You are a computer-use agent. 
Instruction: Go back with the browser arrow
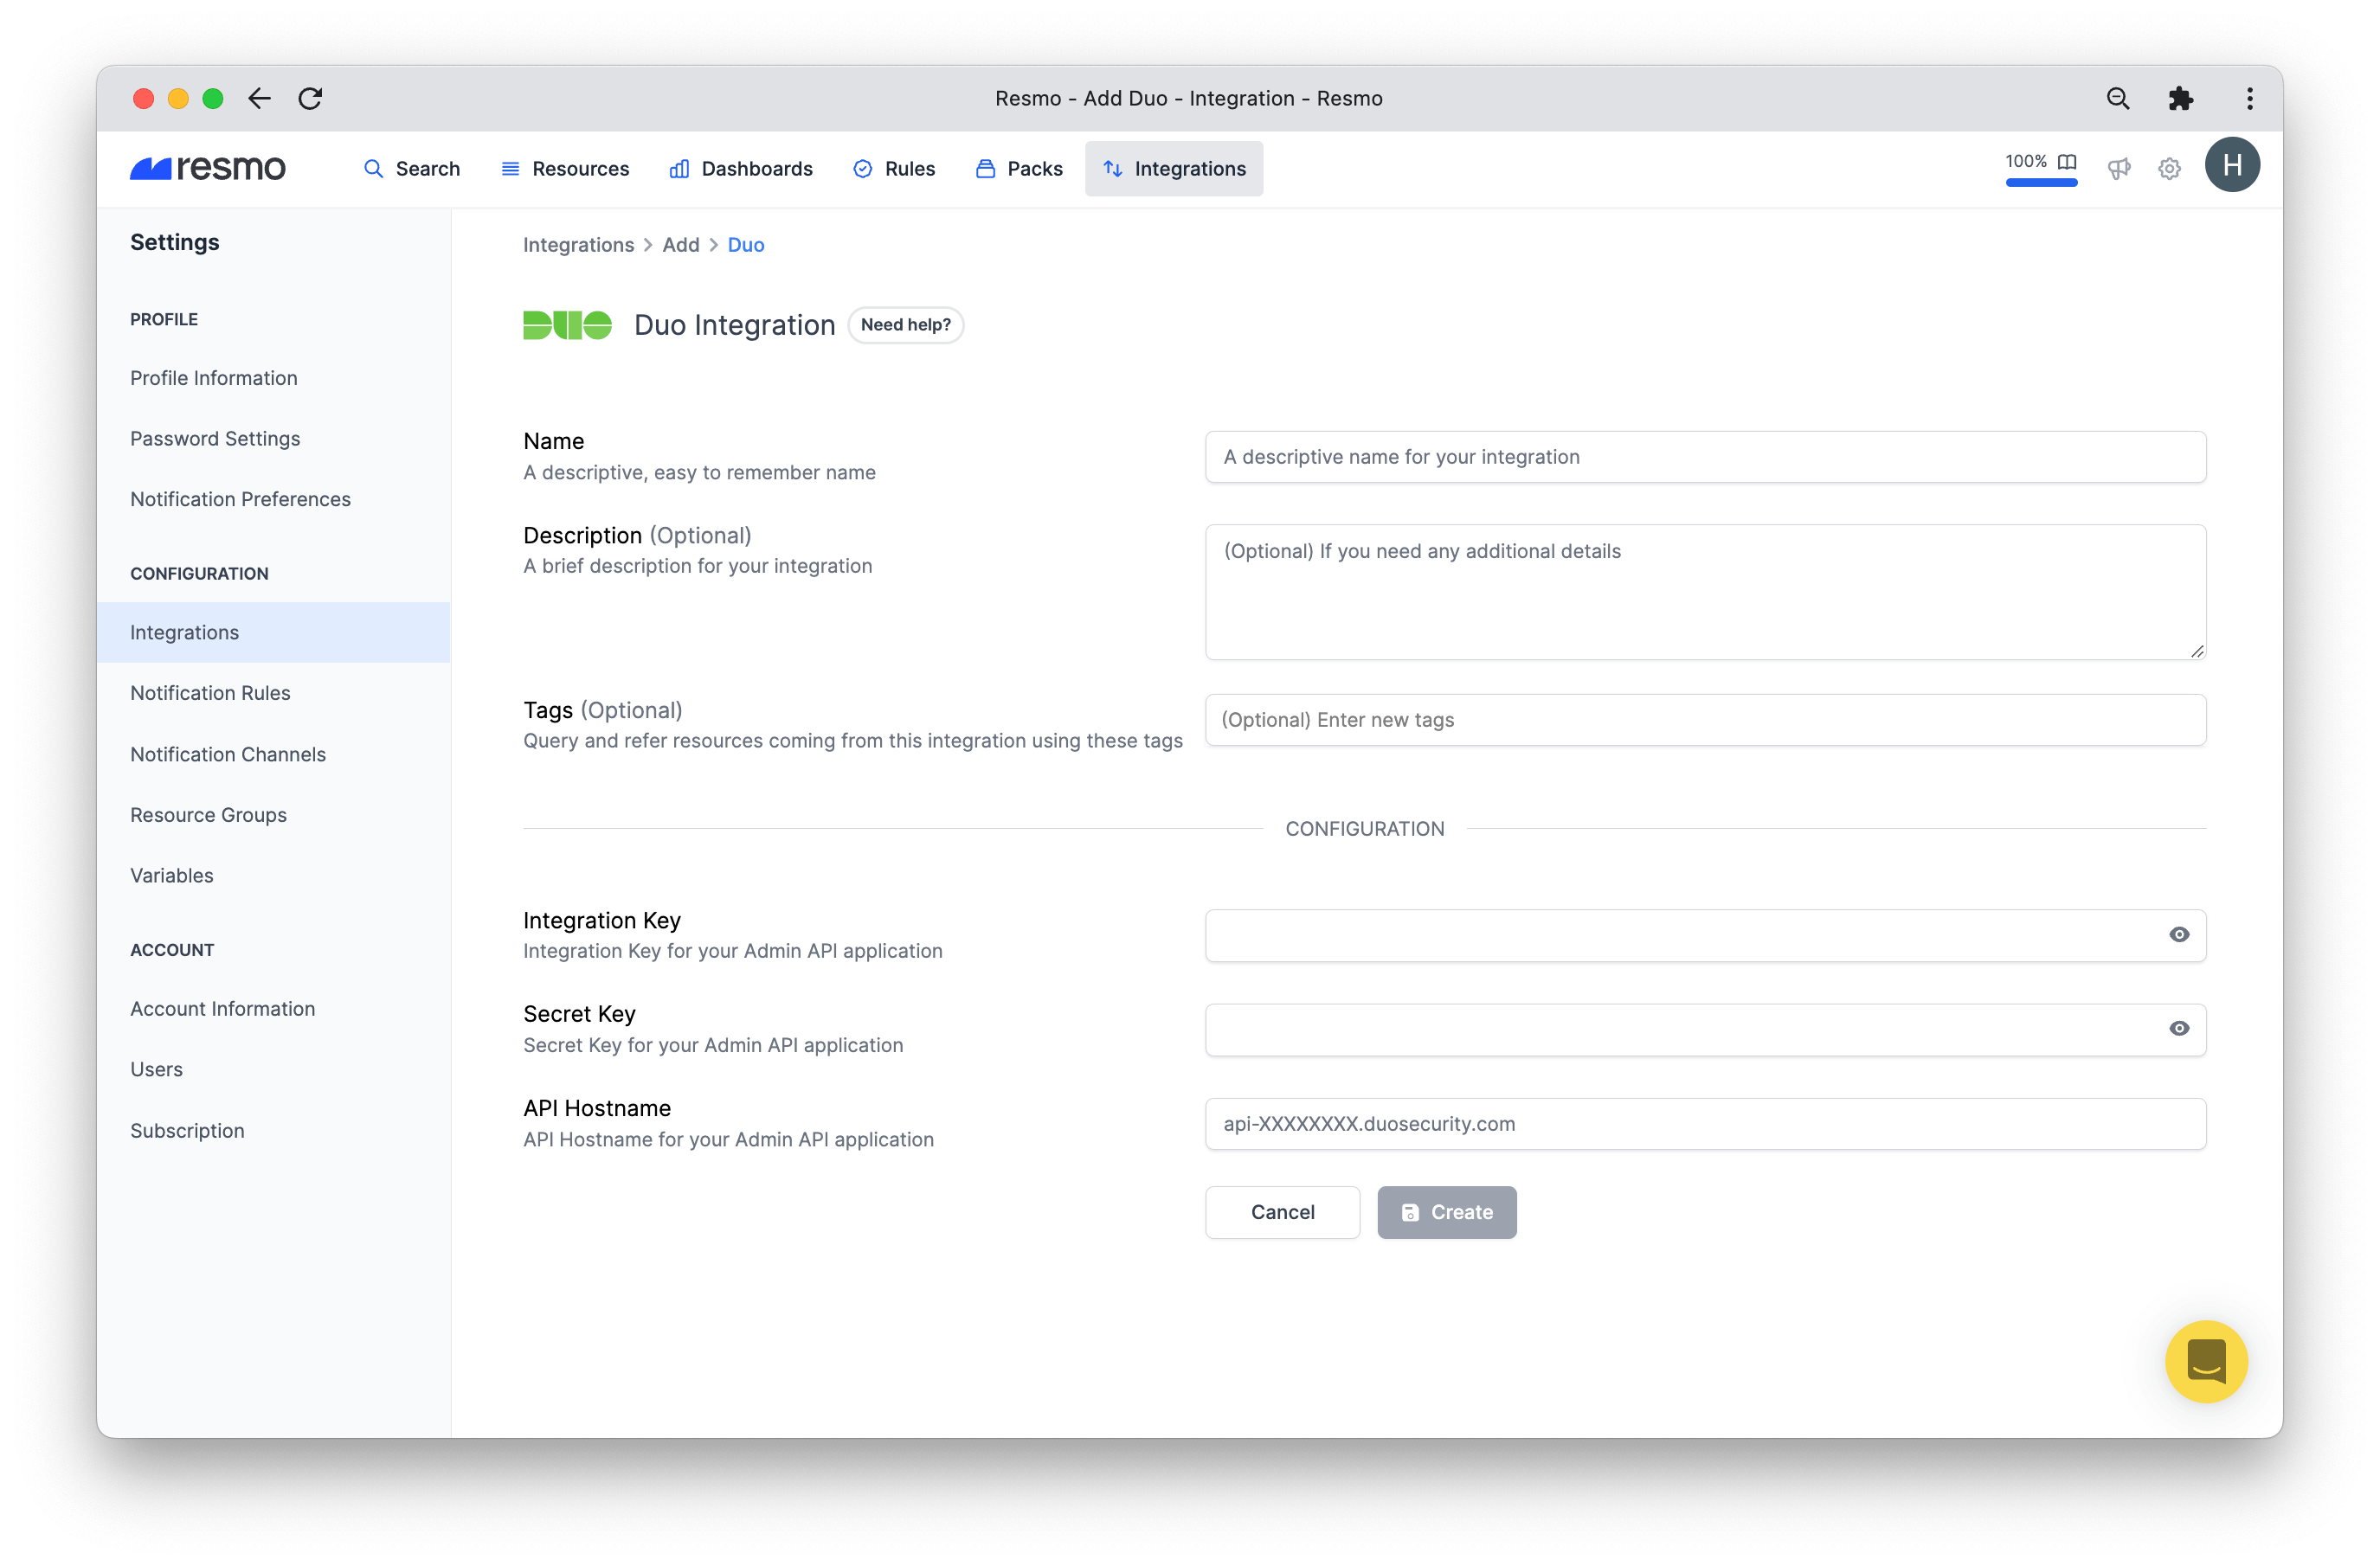click(x=260, y=98)
